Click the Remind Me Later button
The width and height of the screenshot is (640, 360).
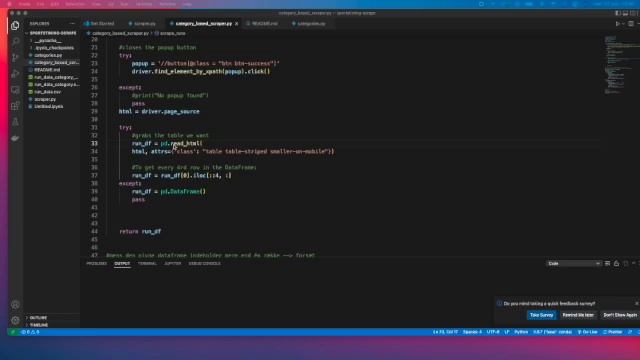pos(578,315)
